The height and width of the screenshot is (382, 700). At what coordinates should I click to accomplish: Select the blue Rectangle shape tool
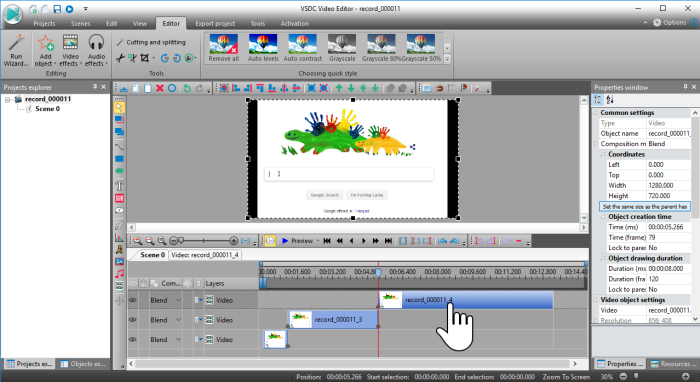pos(119,159)
